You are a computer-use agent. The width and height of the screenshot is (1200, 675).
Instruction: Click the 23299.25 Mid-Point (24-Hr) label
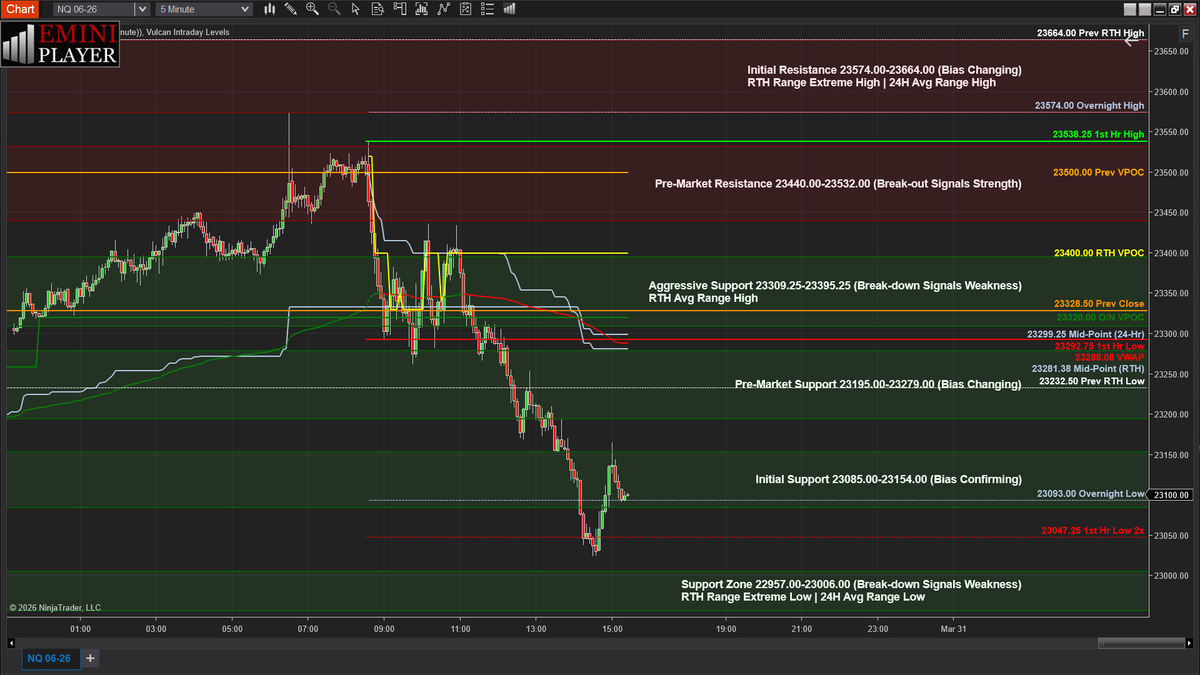[x=1086, y=334]
